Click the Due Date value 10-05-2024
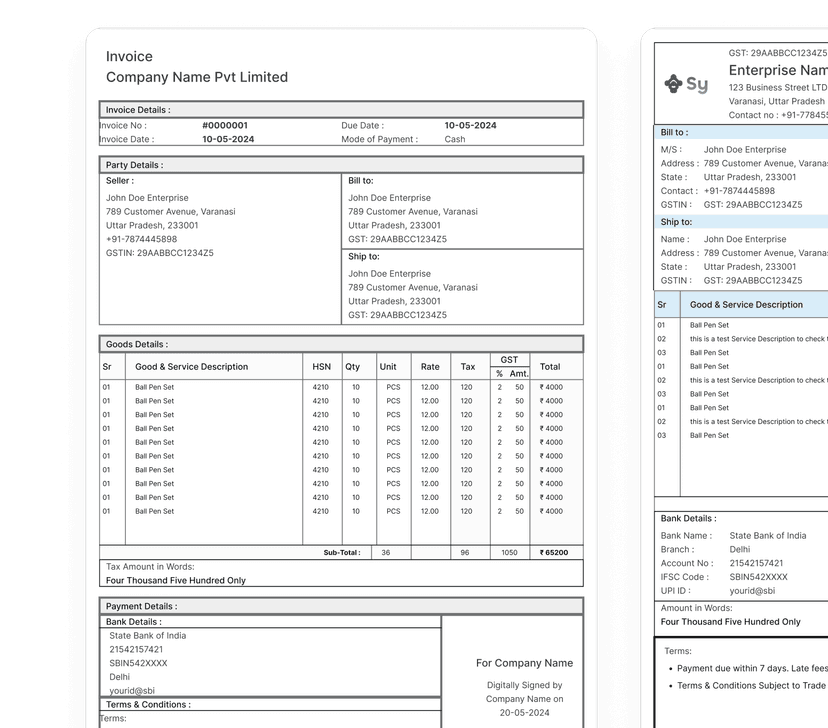Screen dimensions: 828x728 click(470, 126)
